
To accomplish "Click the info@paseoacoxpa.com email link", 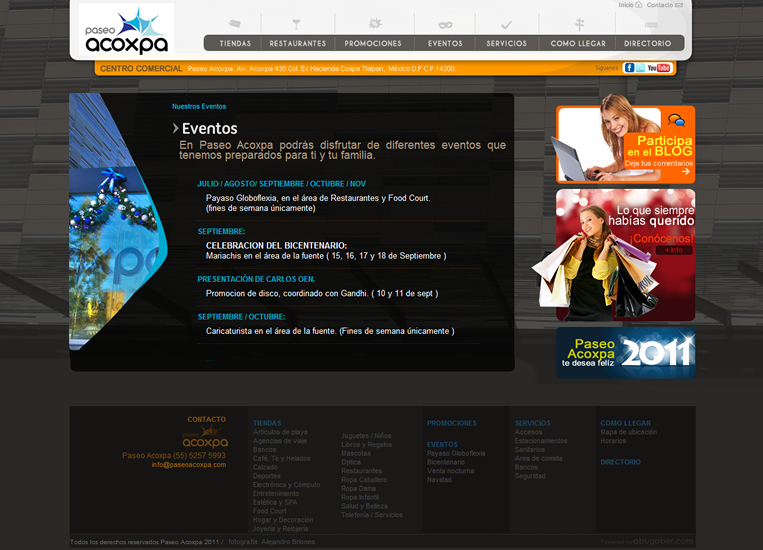I will coord(189,465).
